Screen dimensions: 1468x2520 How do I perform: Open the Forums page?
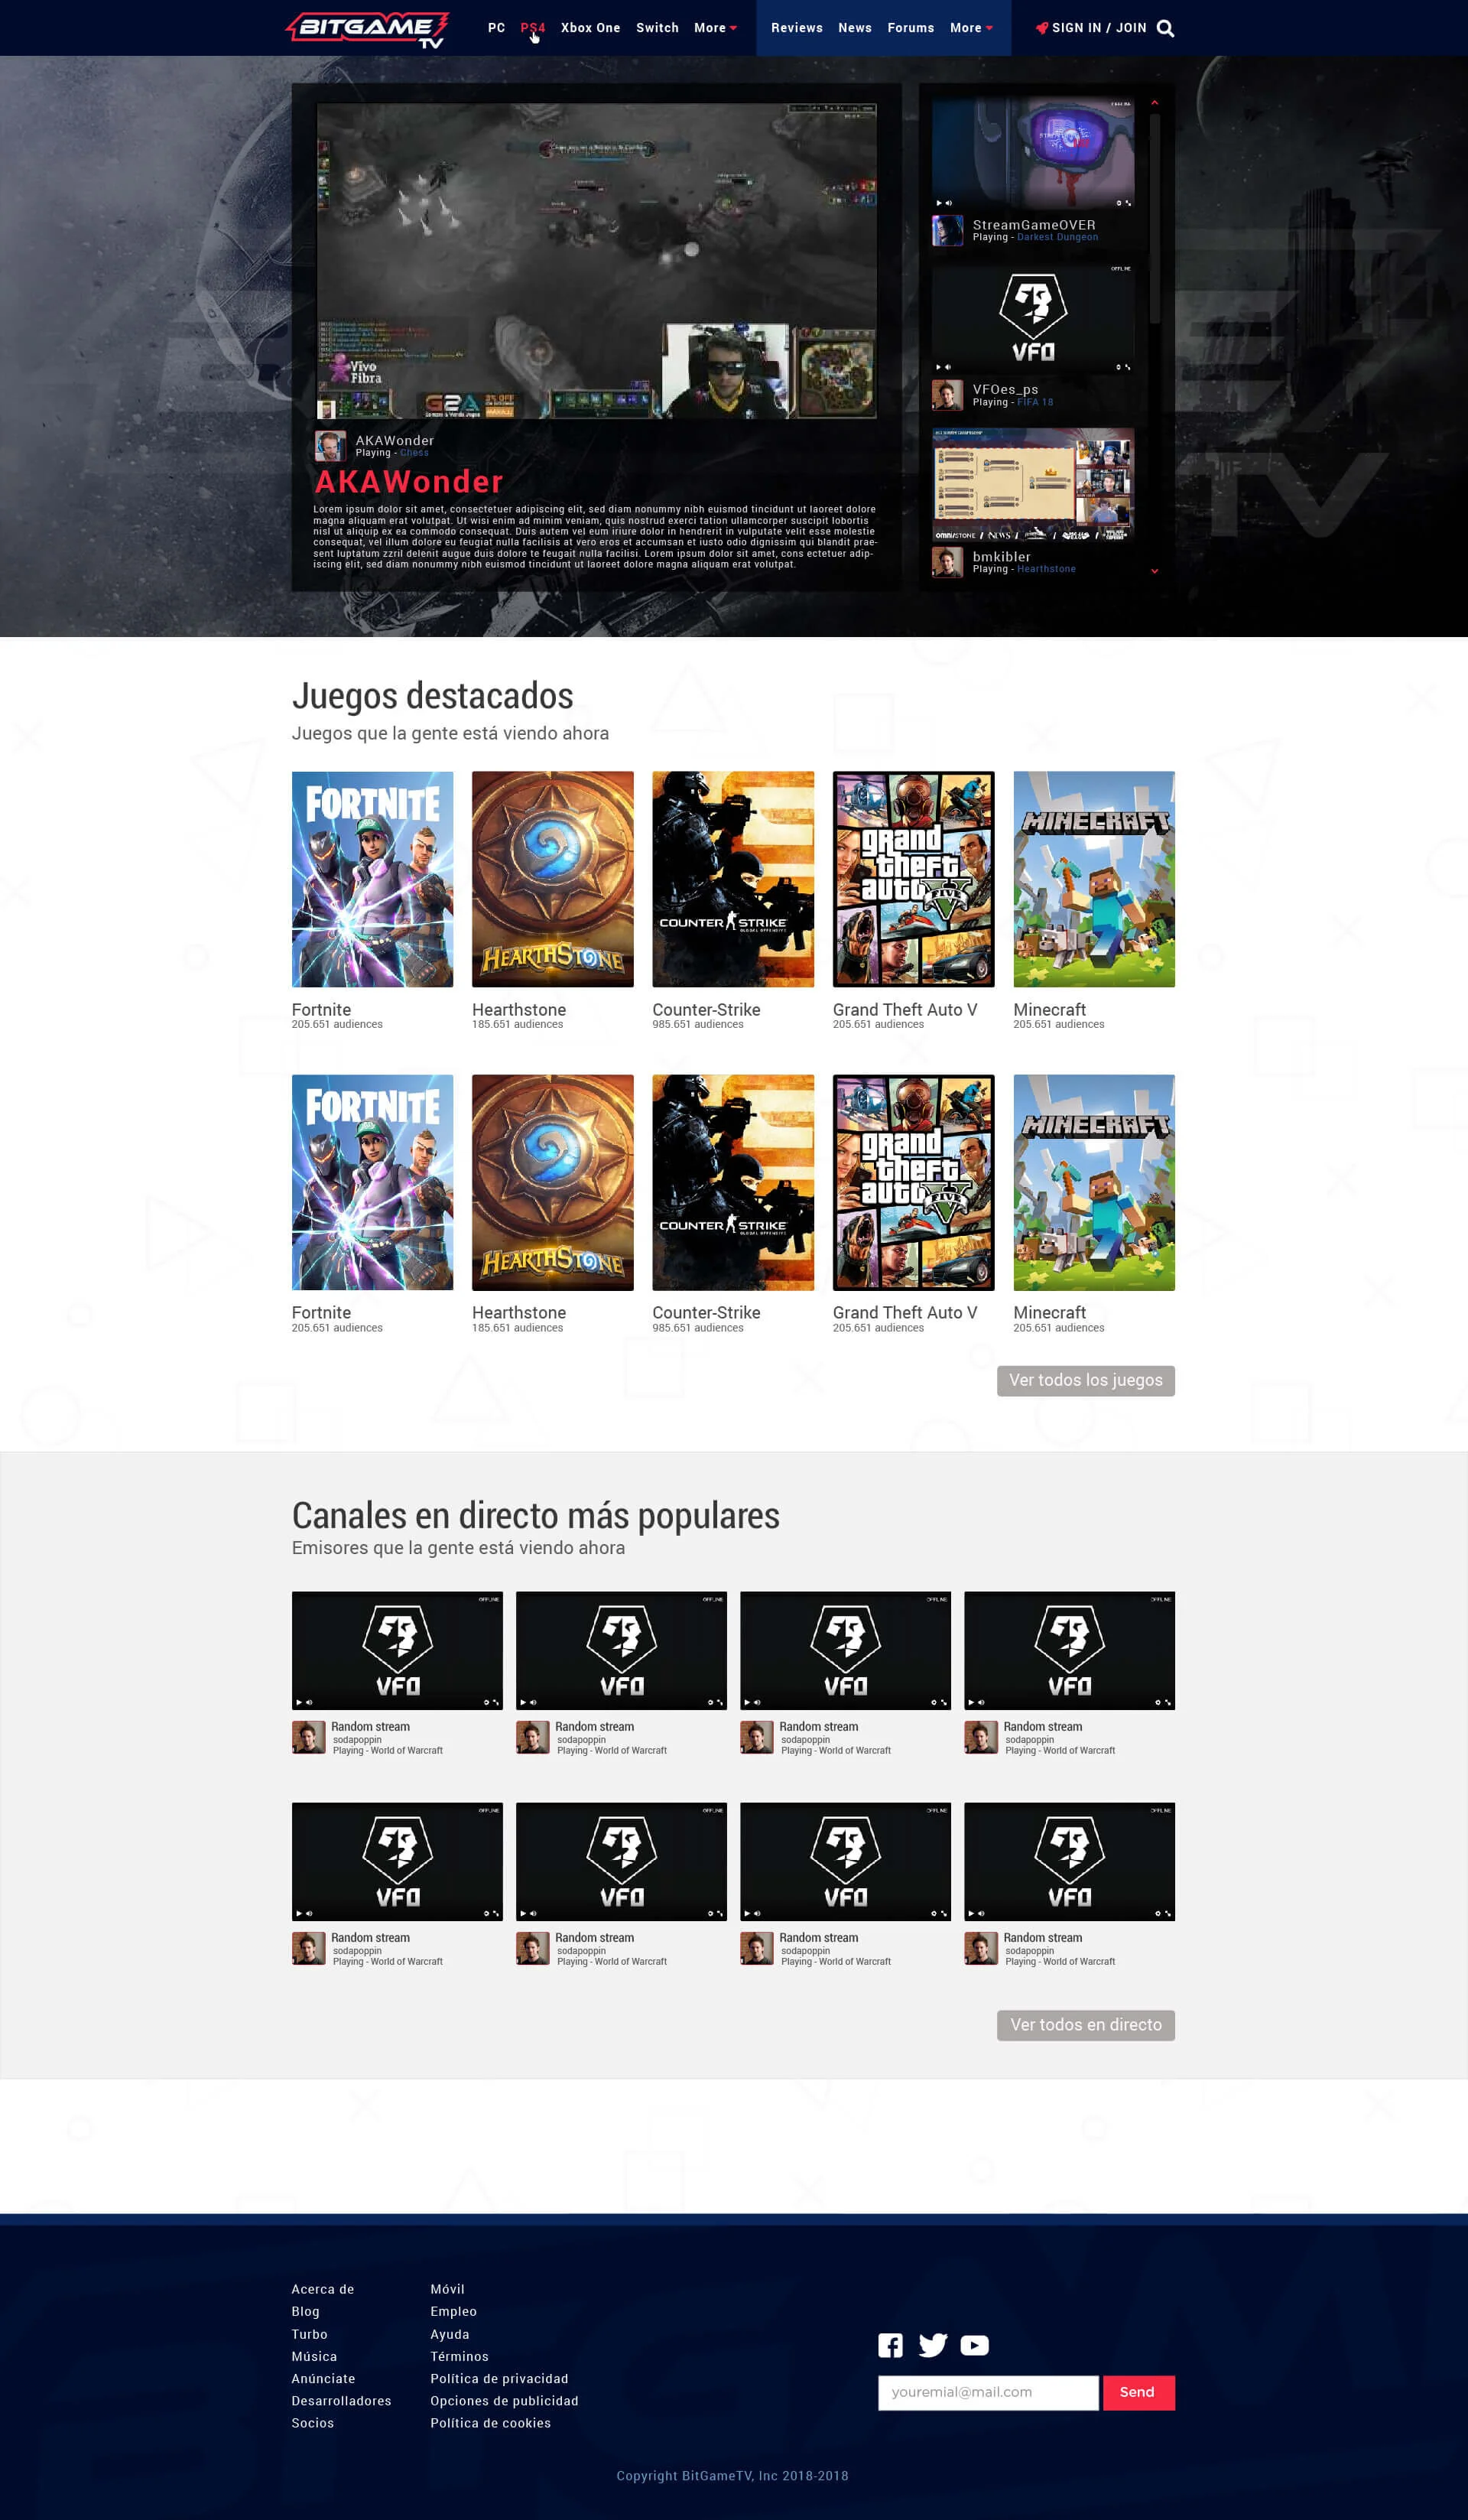click(910, 28)
